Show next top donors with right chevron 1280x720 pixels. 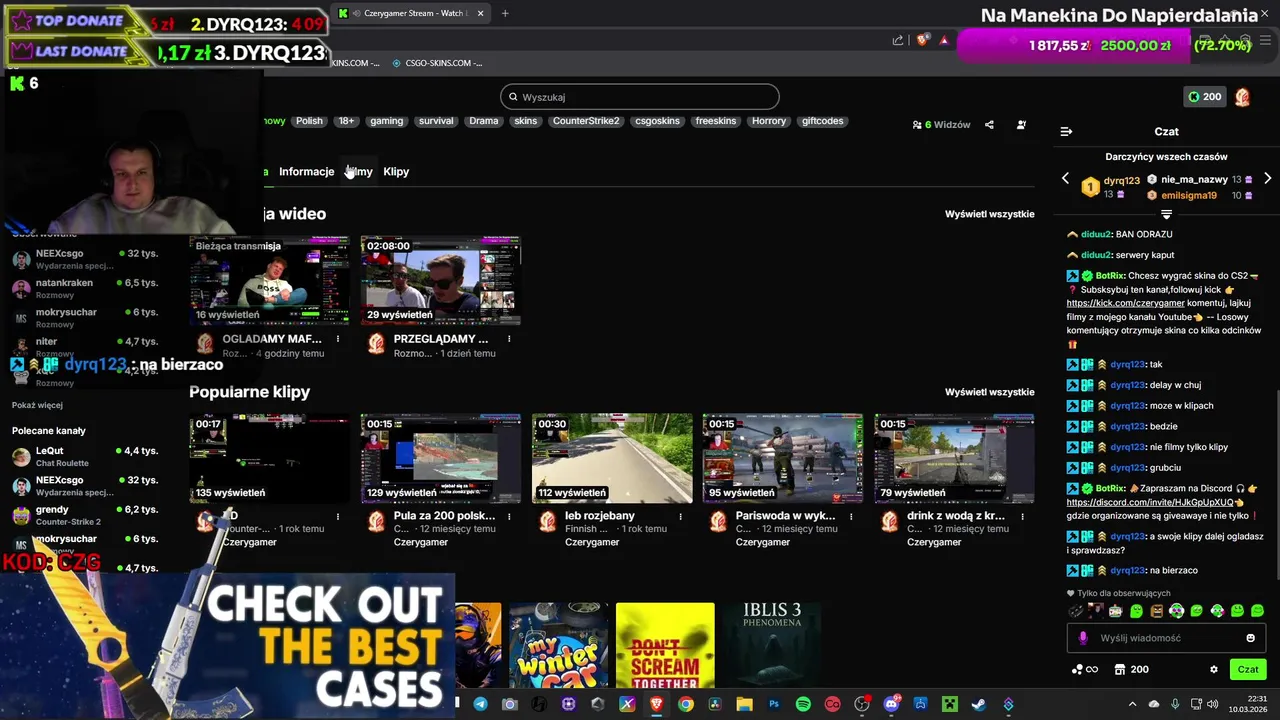click(x=1267, y=178)
